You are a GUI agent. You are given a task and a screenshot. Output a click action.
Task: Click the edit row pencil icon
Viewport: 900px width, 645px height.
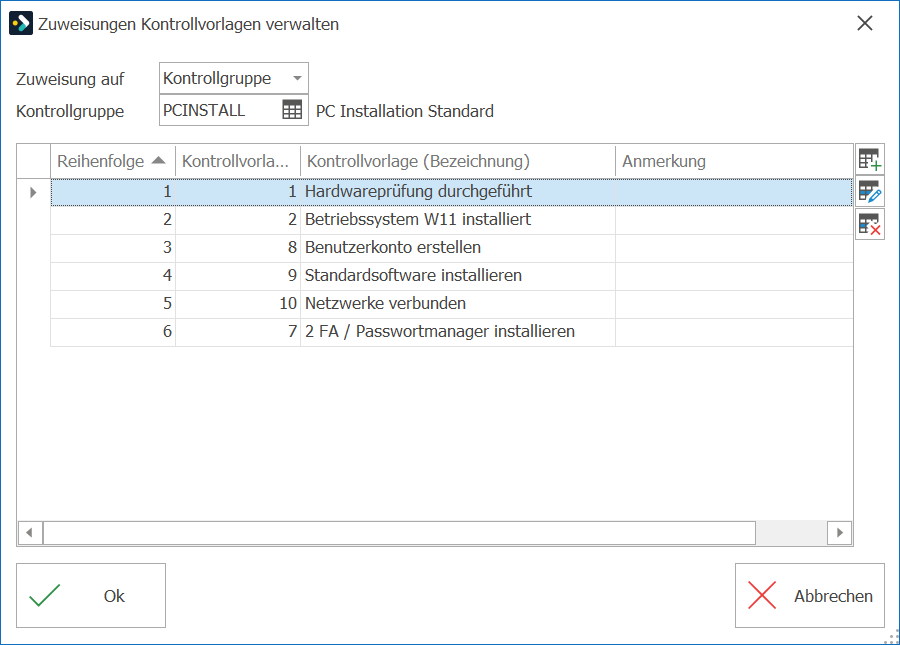pyautogui.click(x=870, y=192)
